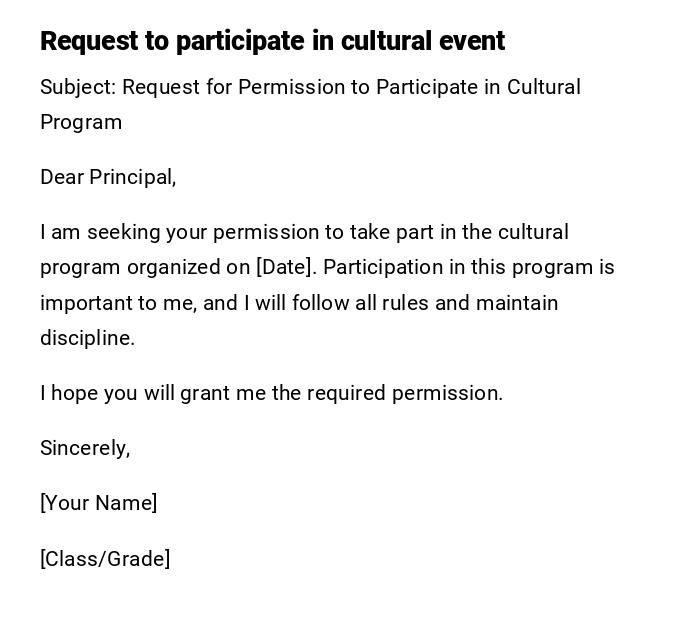This screenshot has height=621, width=700.
Task: Click the word "Subject:" in the first line
Action: (x=78, y=87)
